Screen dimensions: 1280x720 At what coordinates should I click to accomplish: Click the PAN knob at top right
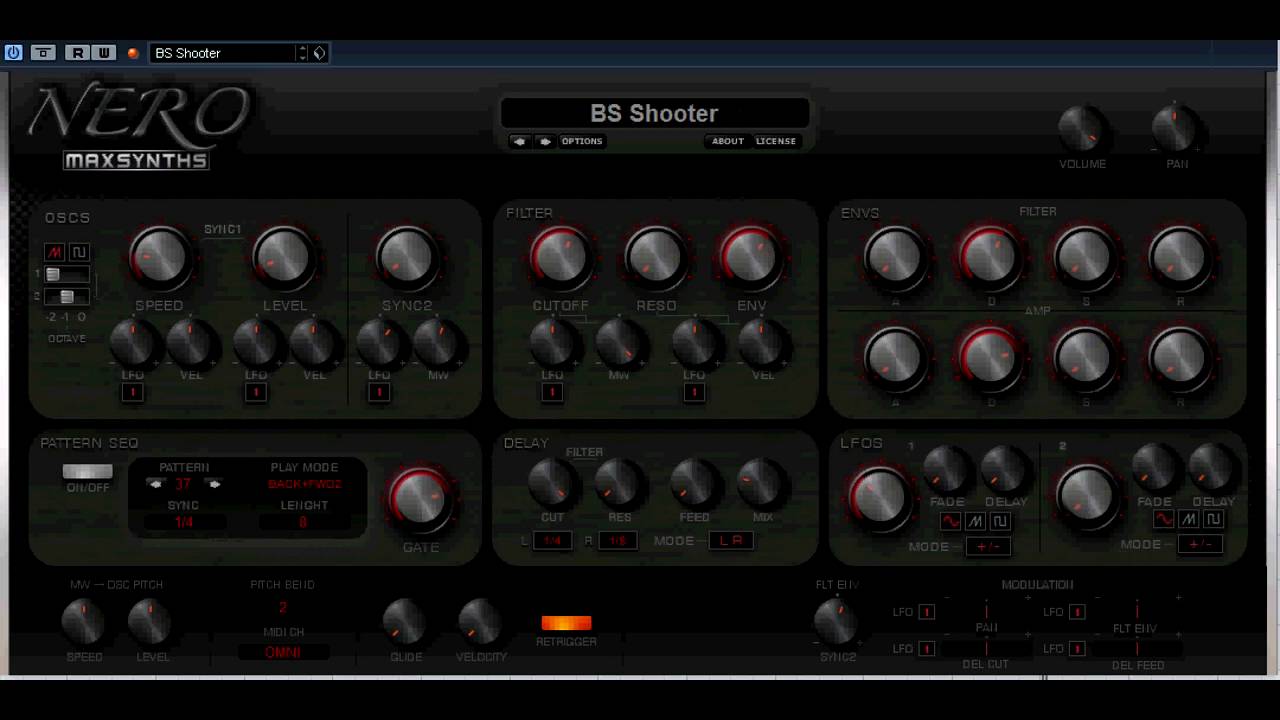pos(1175,128)
